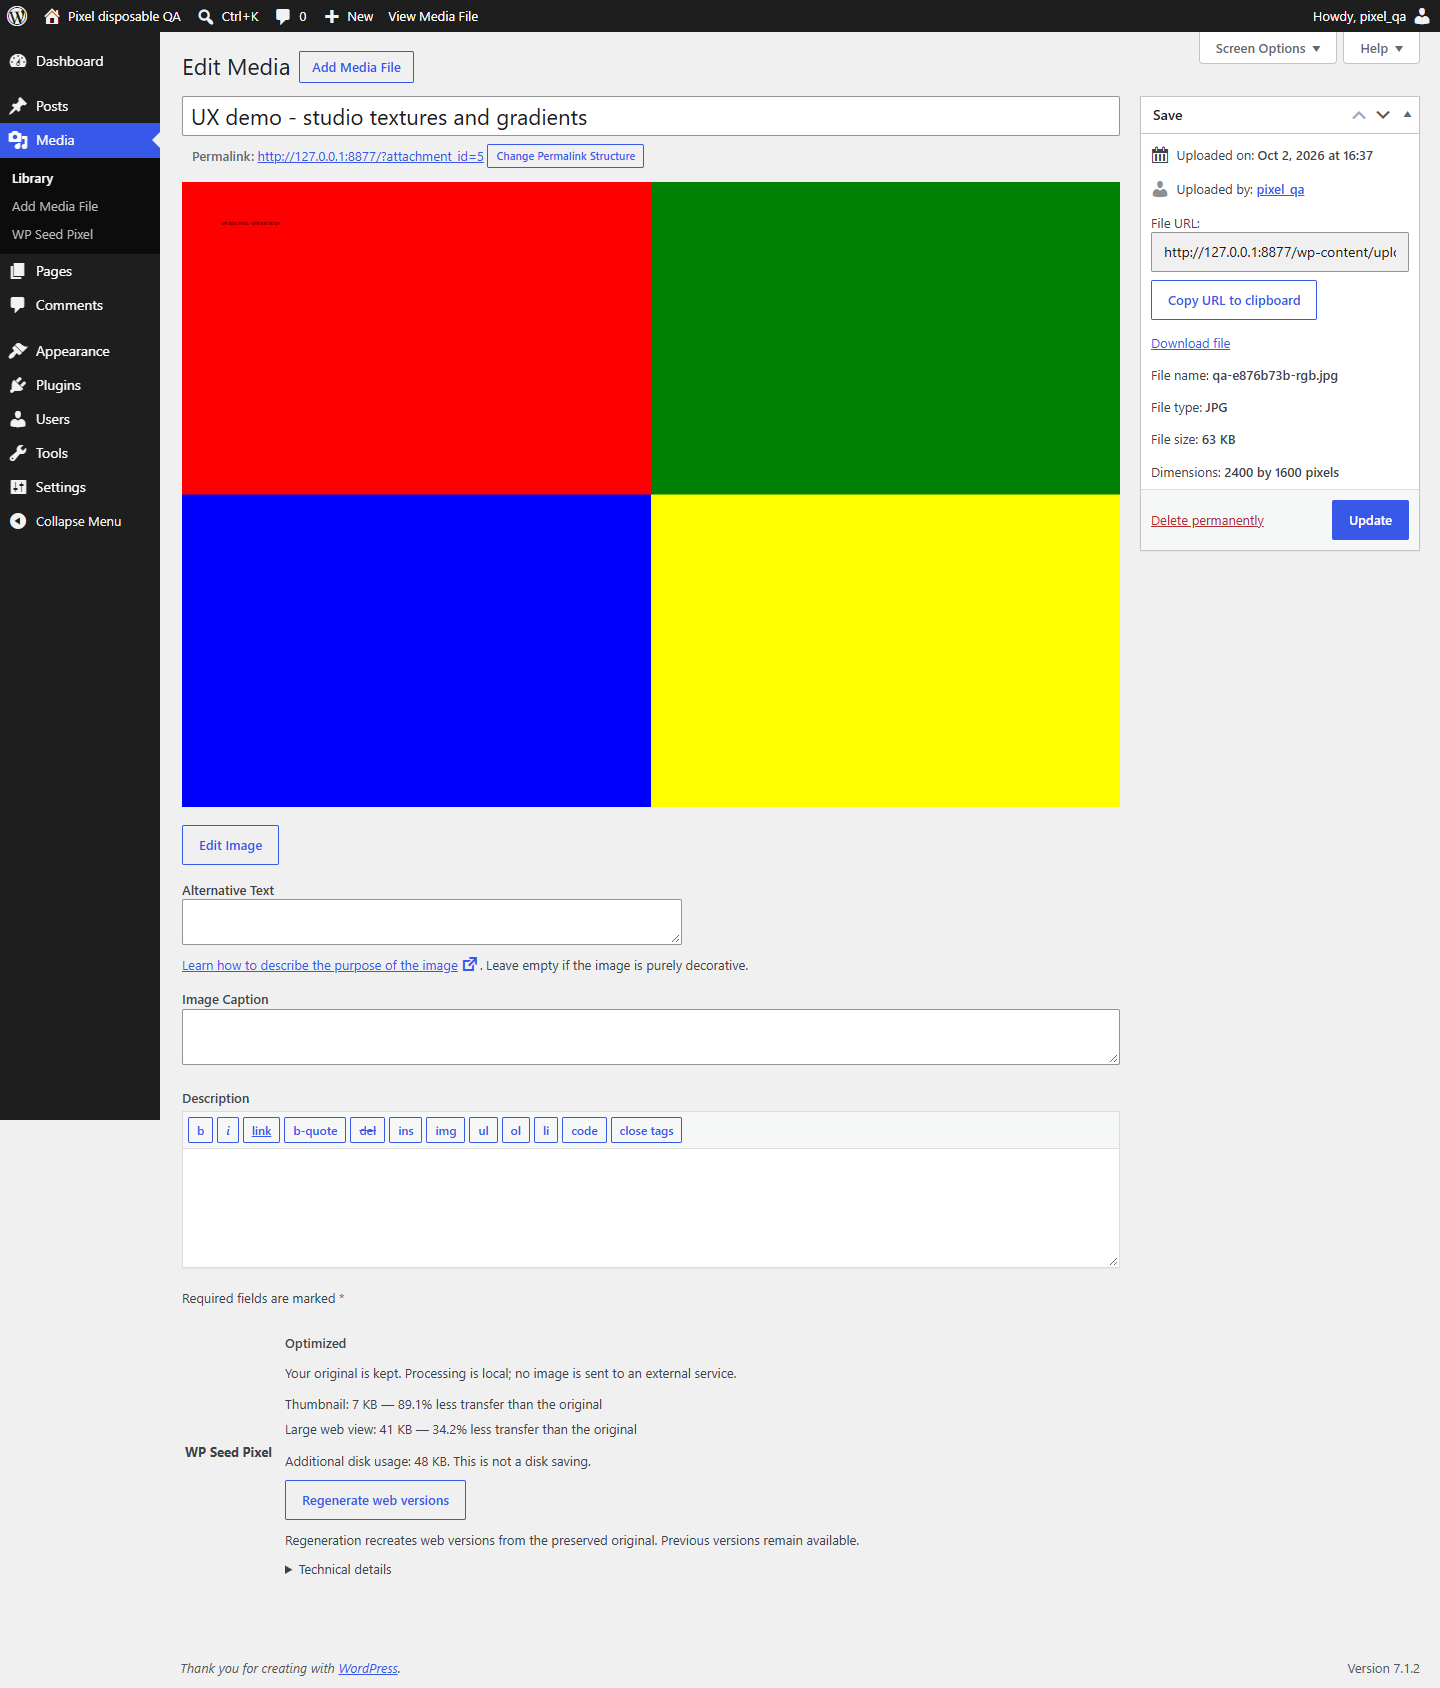
Task: Open Learn how to describe image purpose link
Action: [x=320, y=965]
